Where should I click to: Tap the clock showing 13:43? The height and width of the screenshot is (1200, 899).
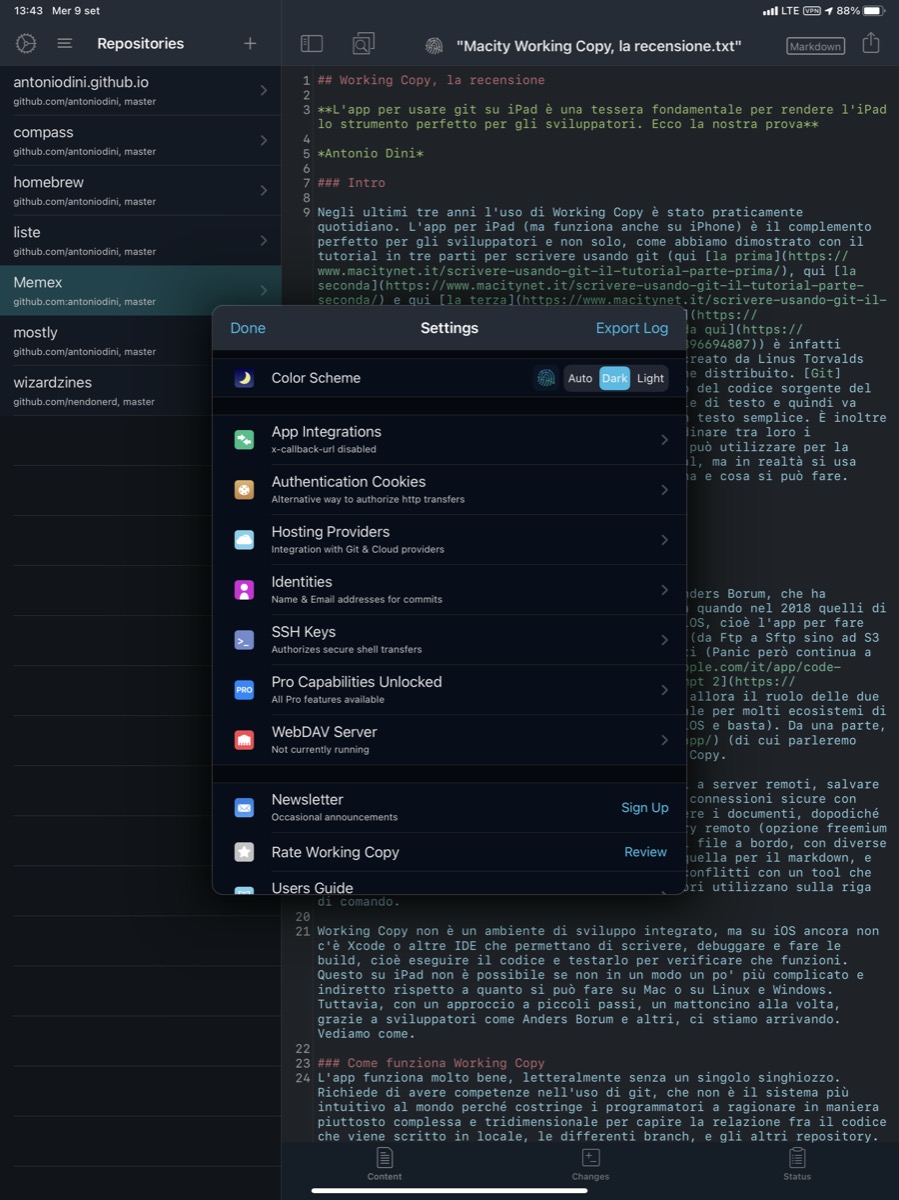pos(29,10)
